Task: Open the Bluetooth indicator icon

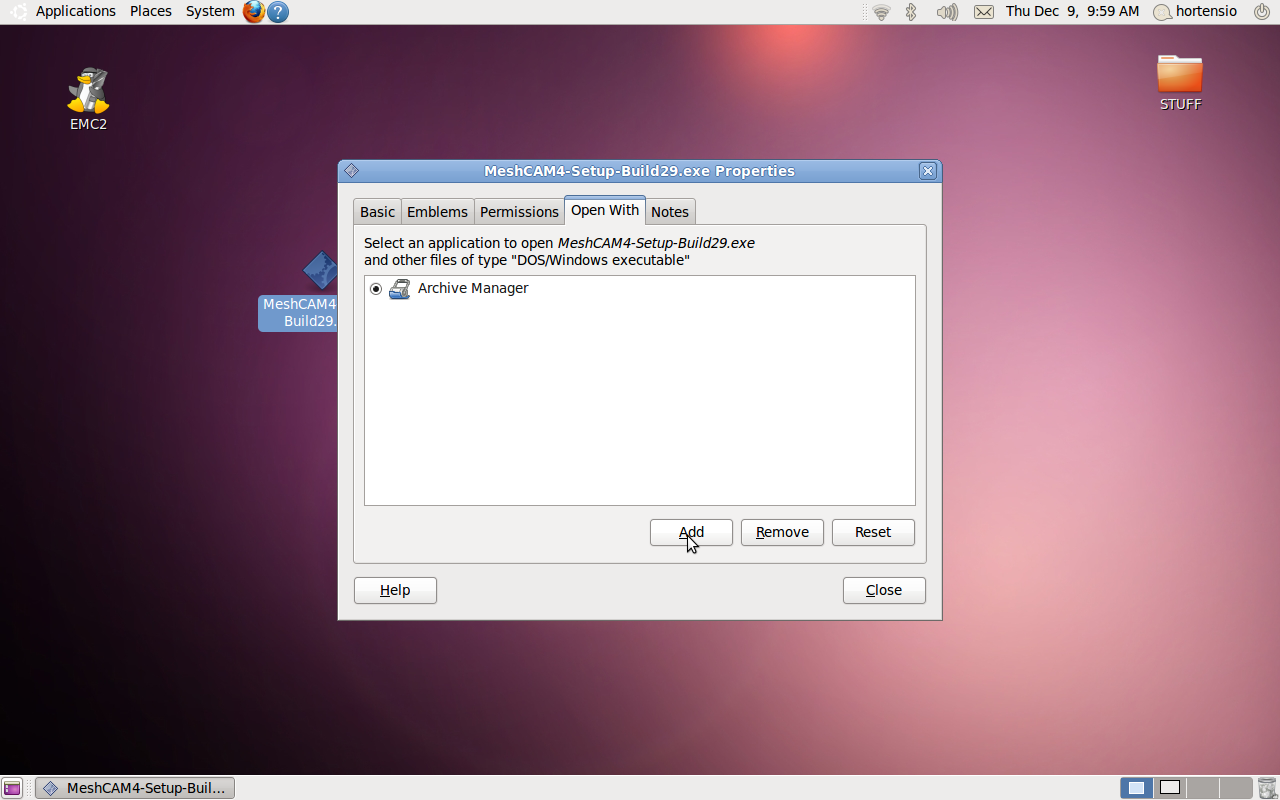Action: tap(911, 12)
